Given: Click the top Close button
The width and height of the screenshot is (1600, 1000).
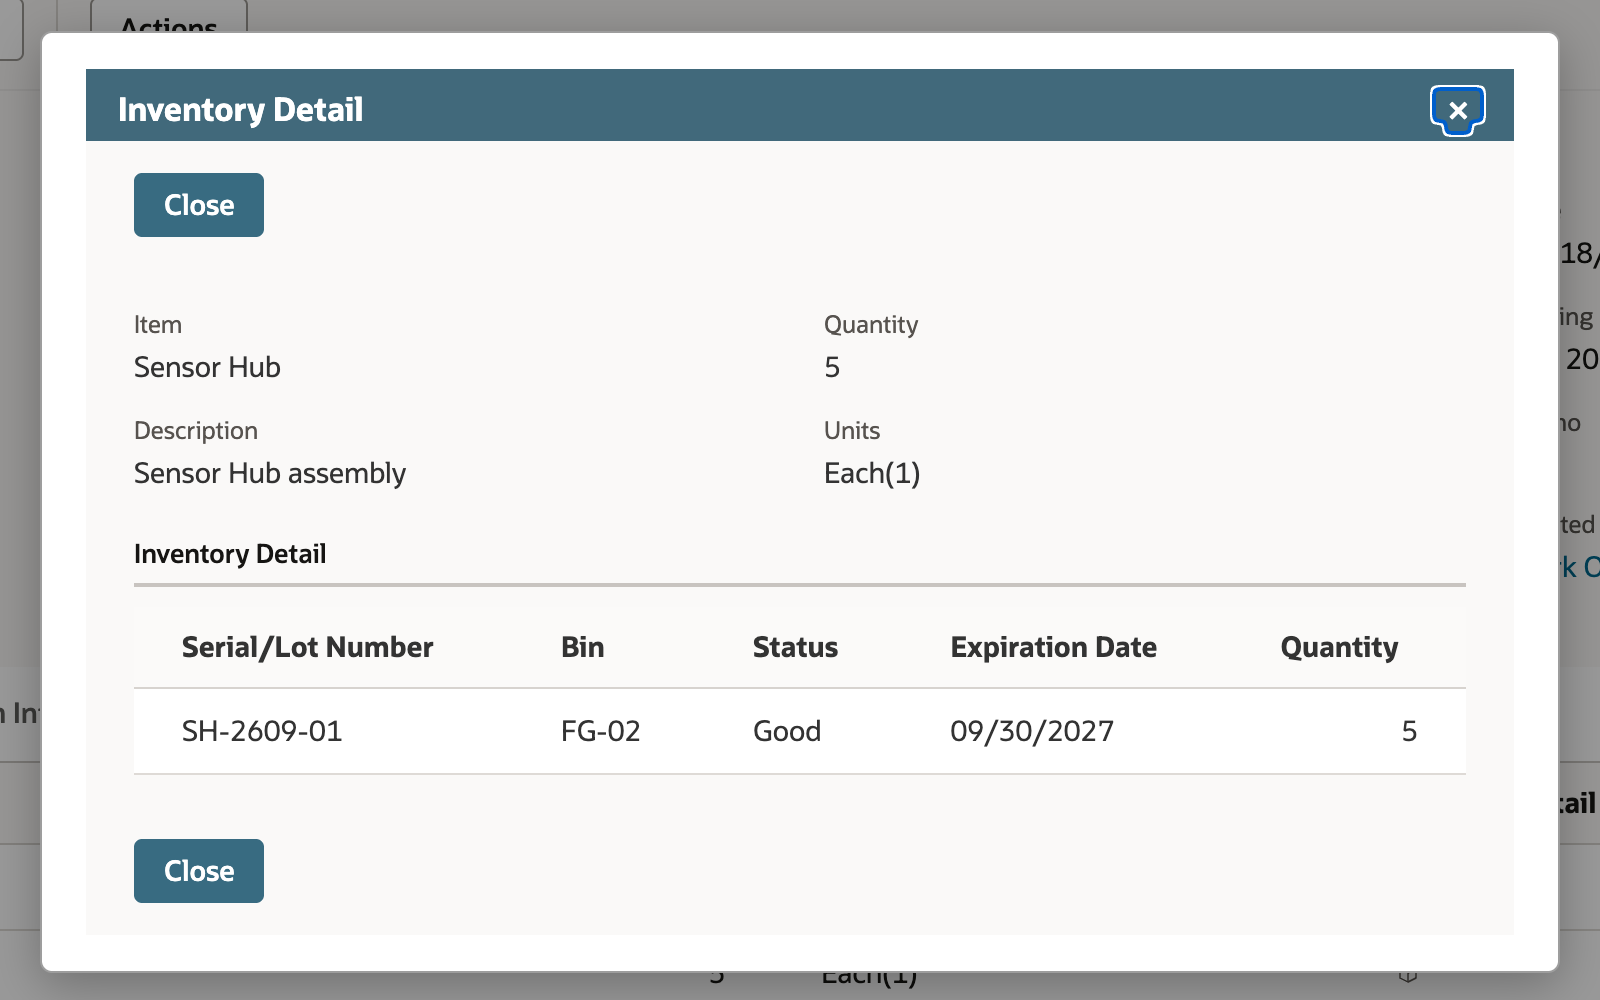Looking at the screenshot, I should click(199, 205).
